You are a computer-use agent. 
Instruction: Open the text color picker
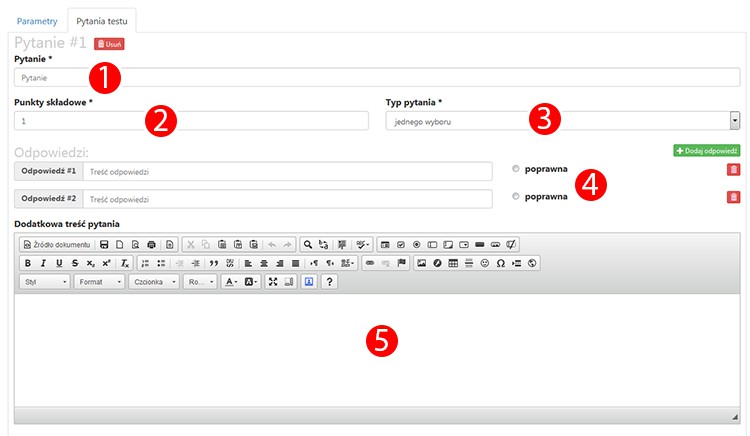pos(230,282)
